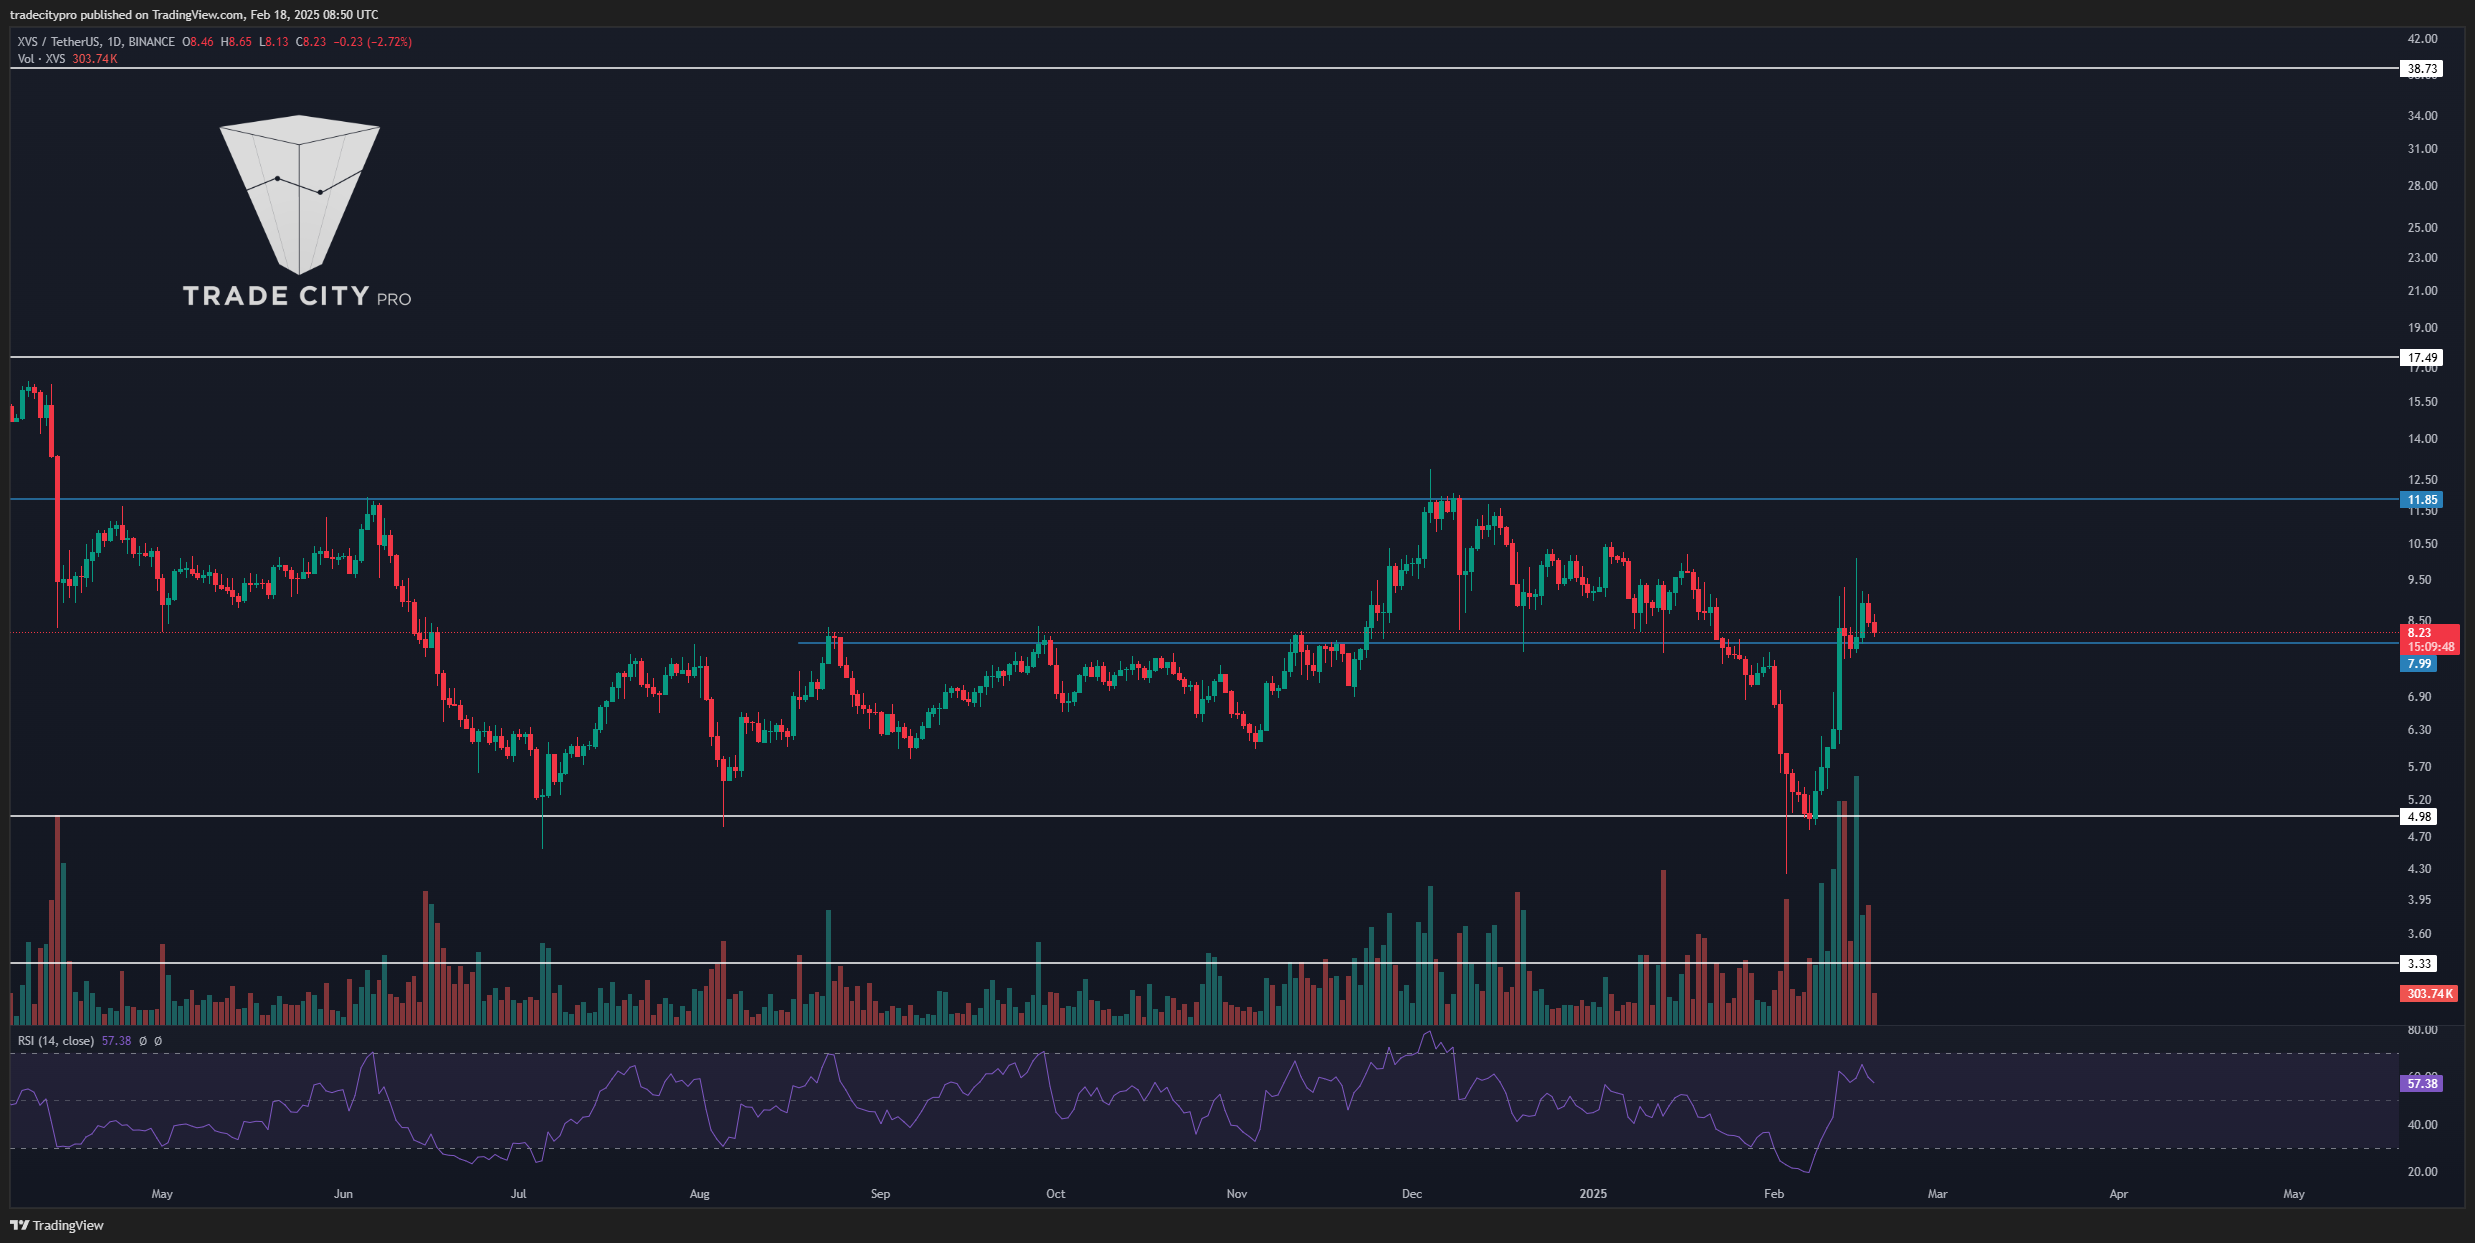Click the 6.90 price axis tick
2475x1243 pixels.
click(x=2419, y=697)
